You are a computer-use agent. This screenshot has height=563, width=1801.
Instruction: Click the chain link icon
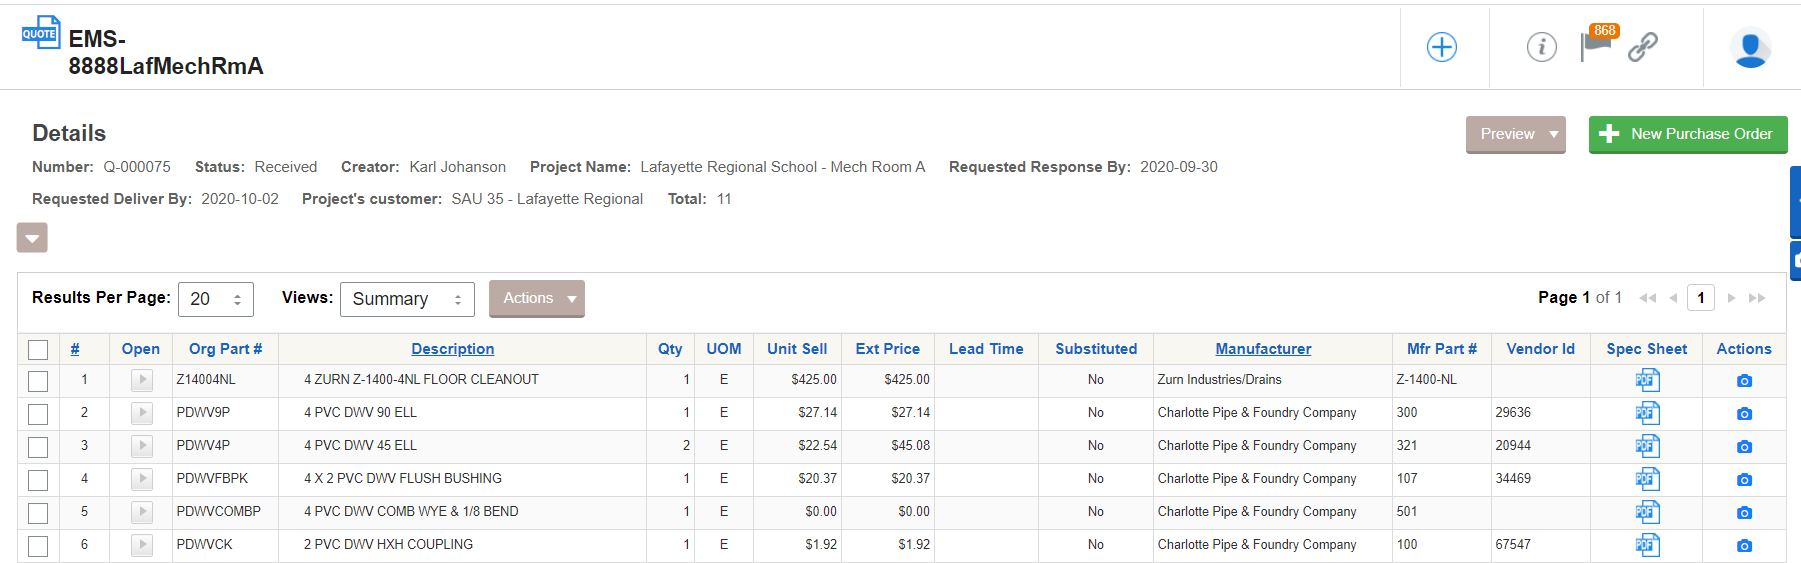click(1643, 47)
